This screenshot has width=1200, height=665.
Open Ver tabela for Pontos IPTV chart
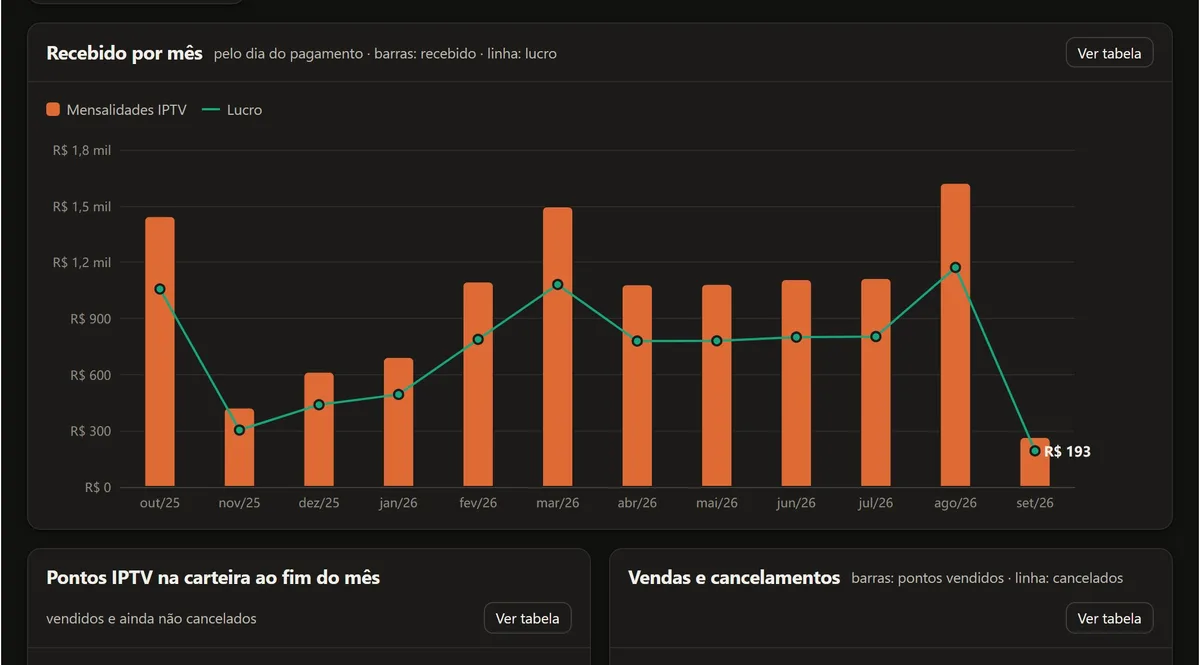(528, 618)
